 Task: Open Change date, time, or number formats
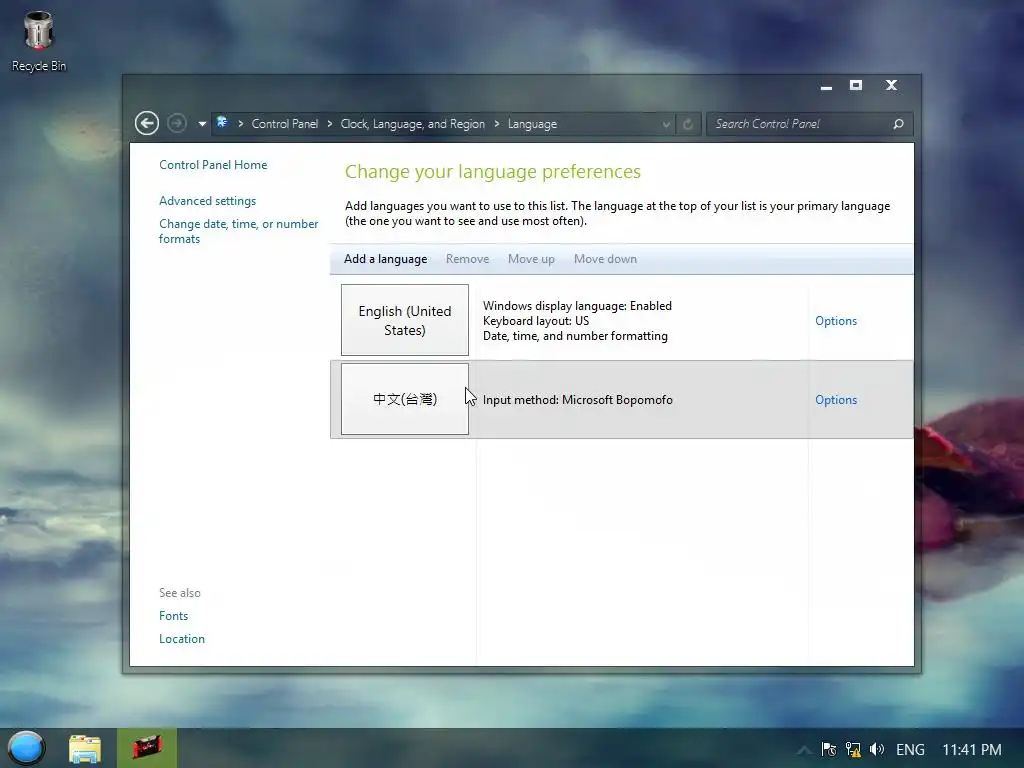click(238, 231)
